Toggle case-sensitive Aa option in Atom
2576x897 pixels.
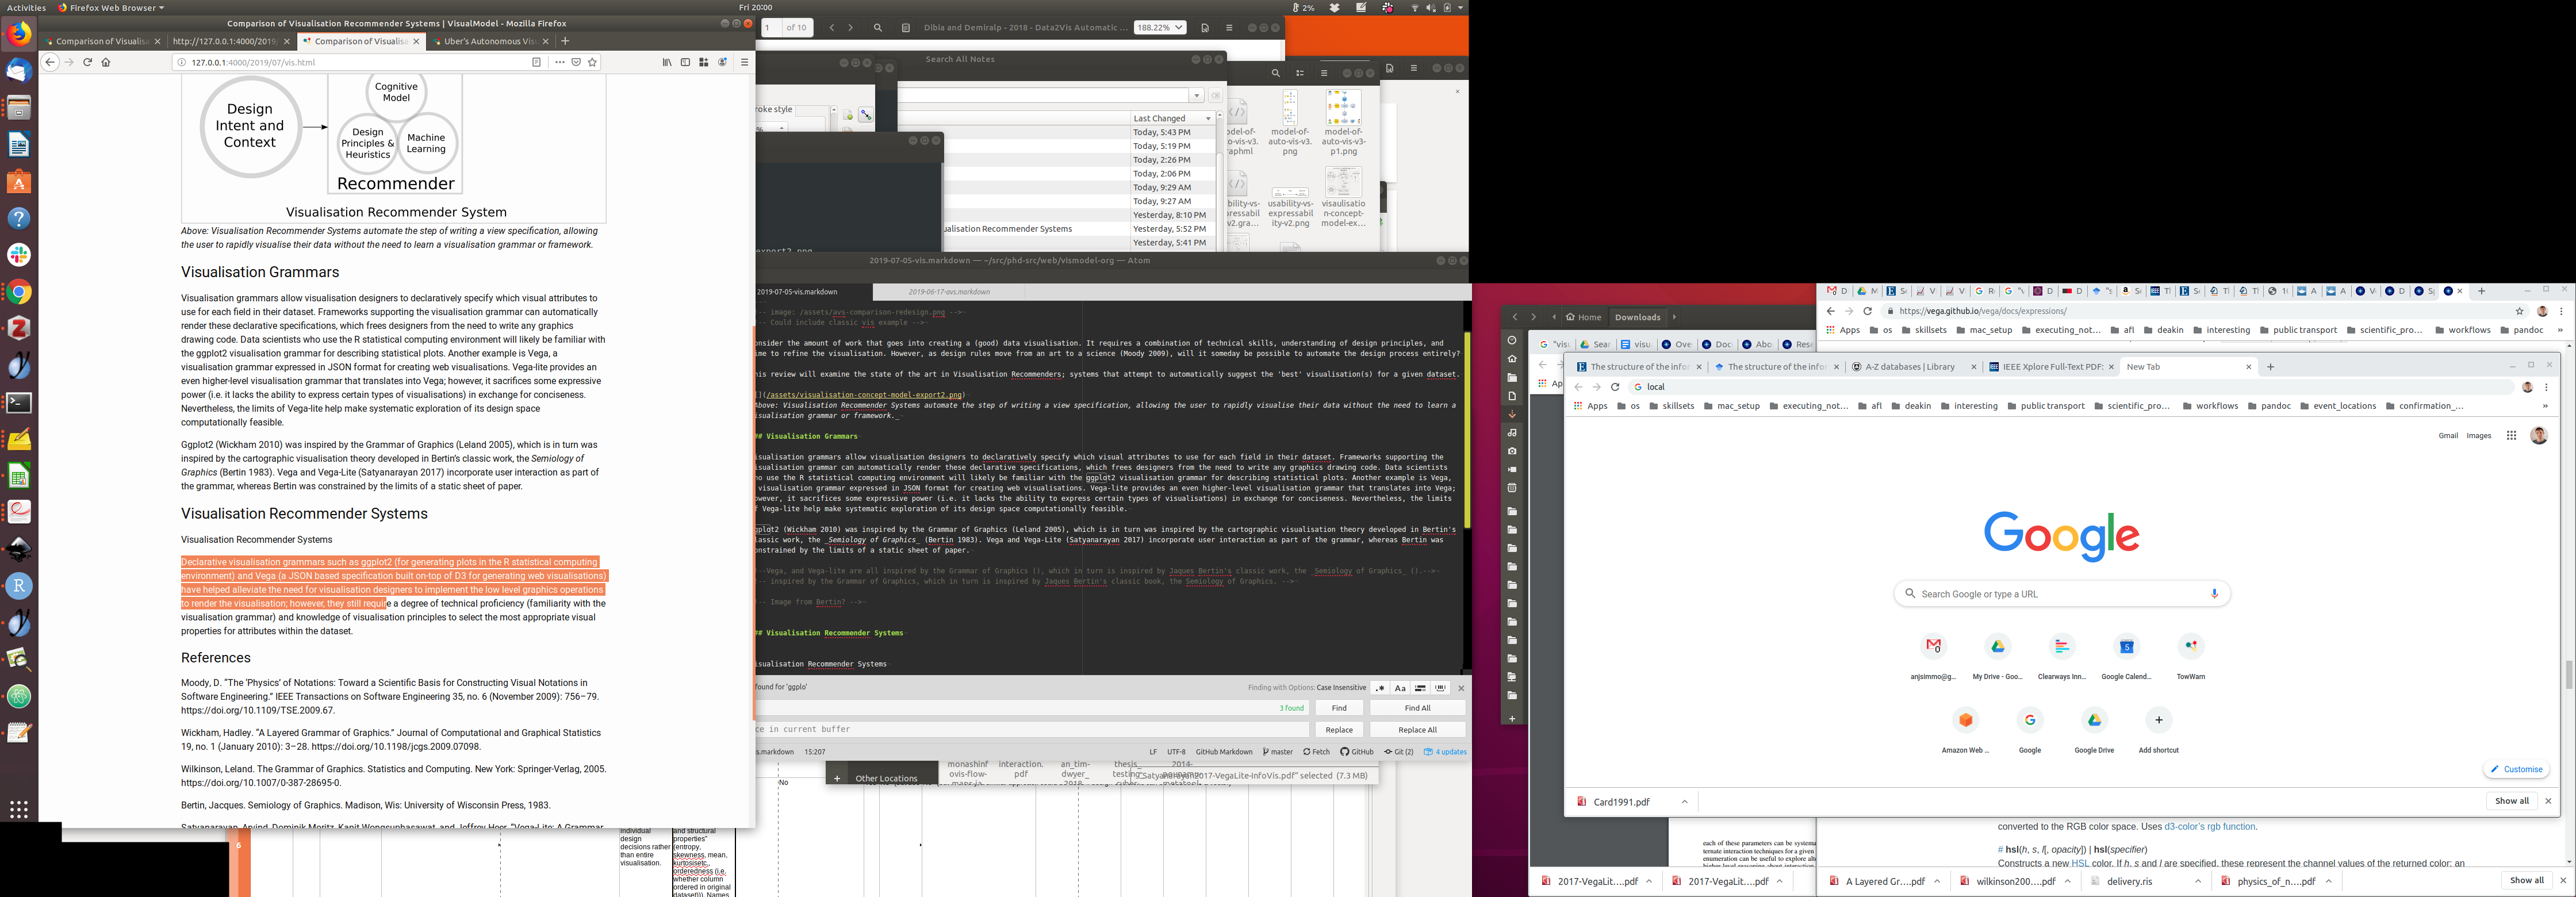click(x=1400, y=688)
